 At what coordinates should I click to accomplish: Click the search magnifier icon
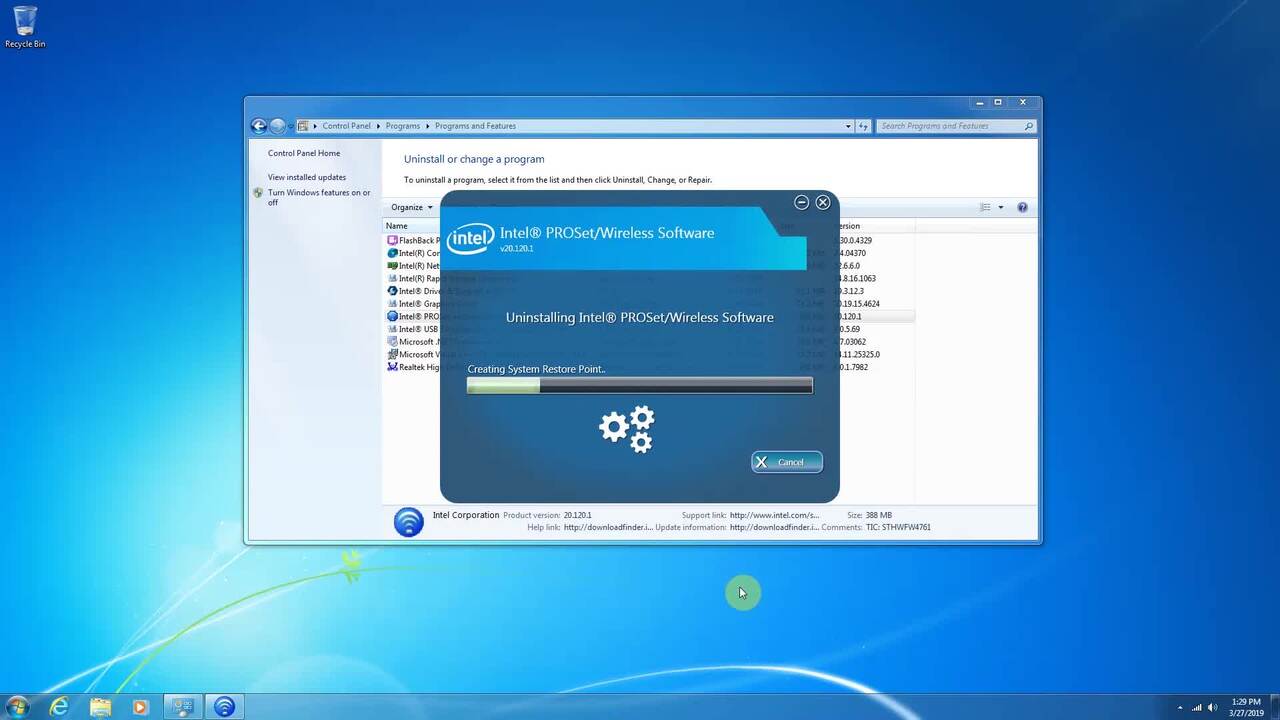tap(1028, 126)
